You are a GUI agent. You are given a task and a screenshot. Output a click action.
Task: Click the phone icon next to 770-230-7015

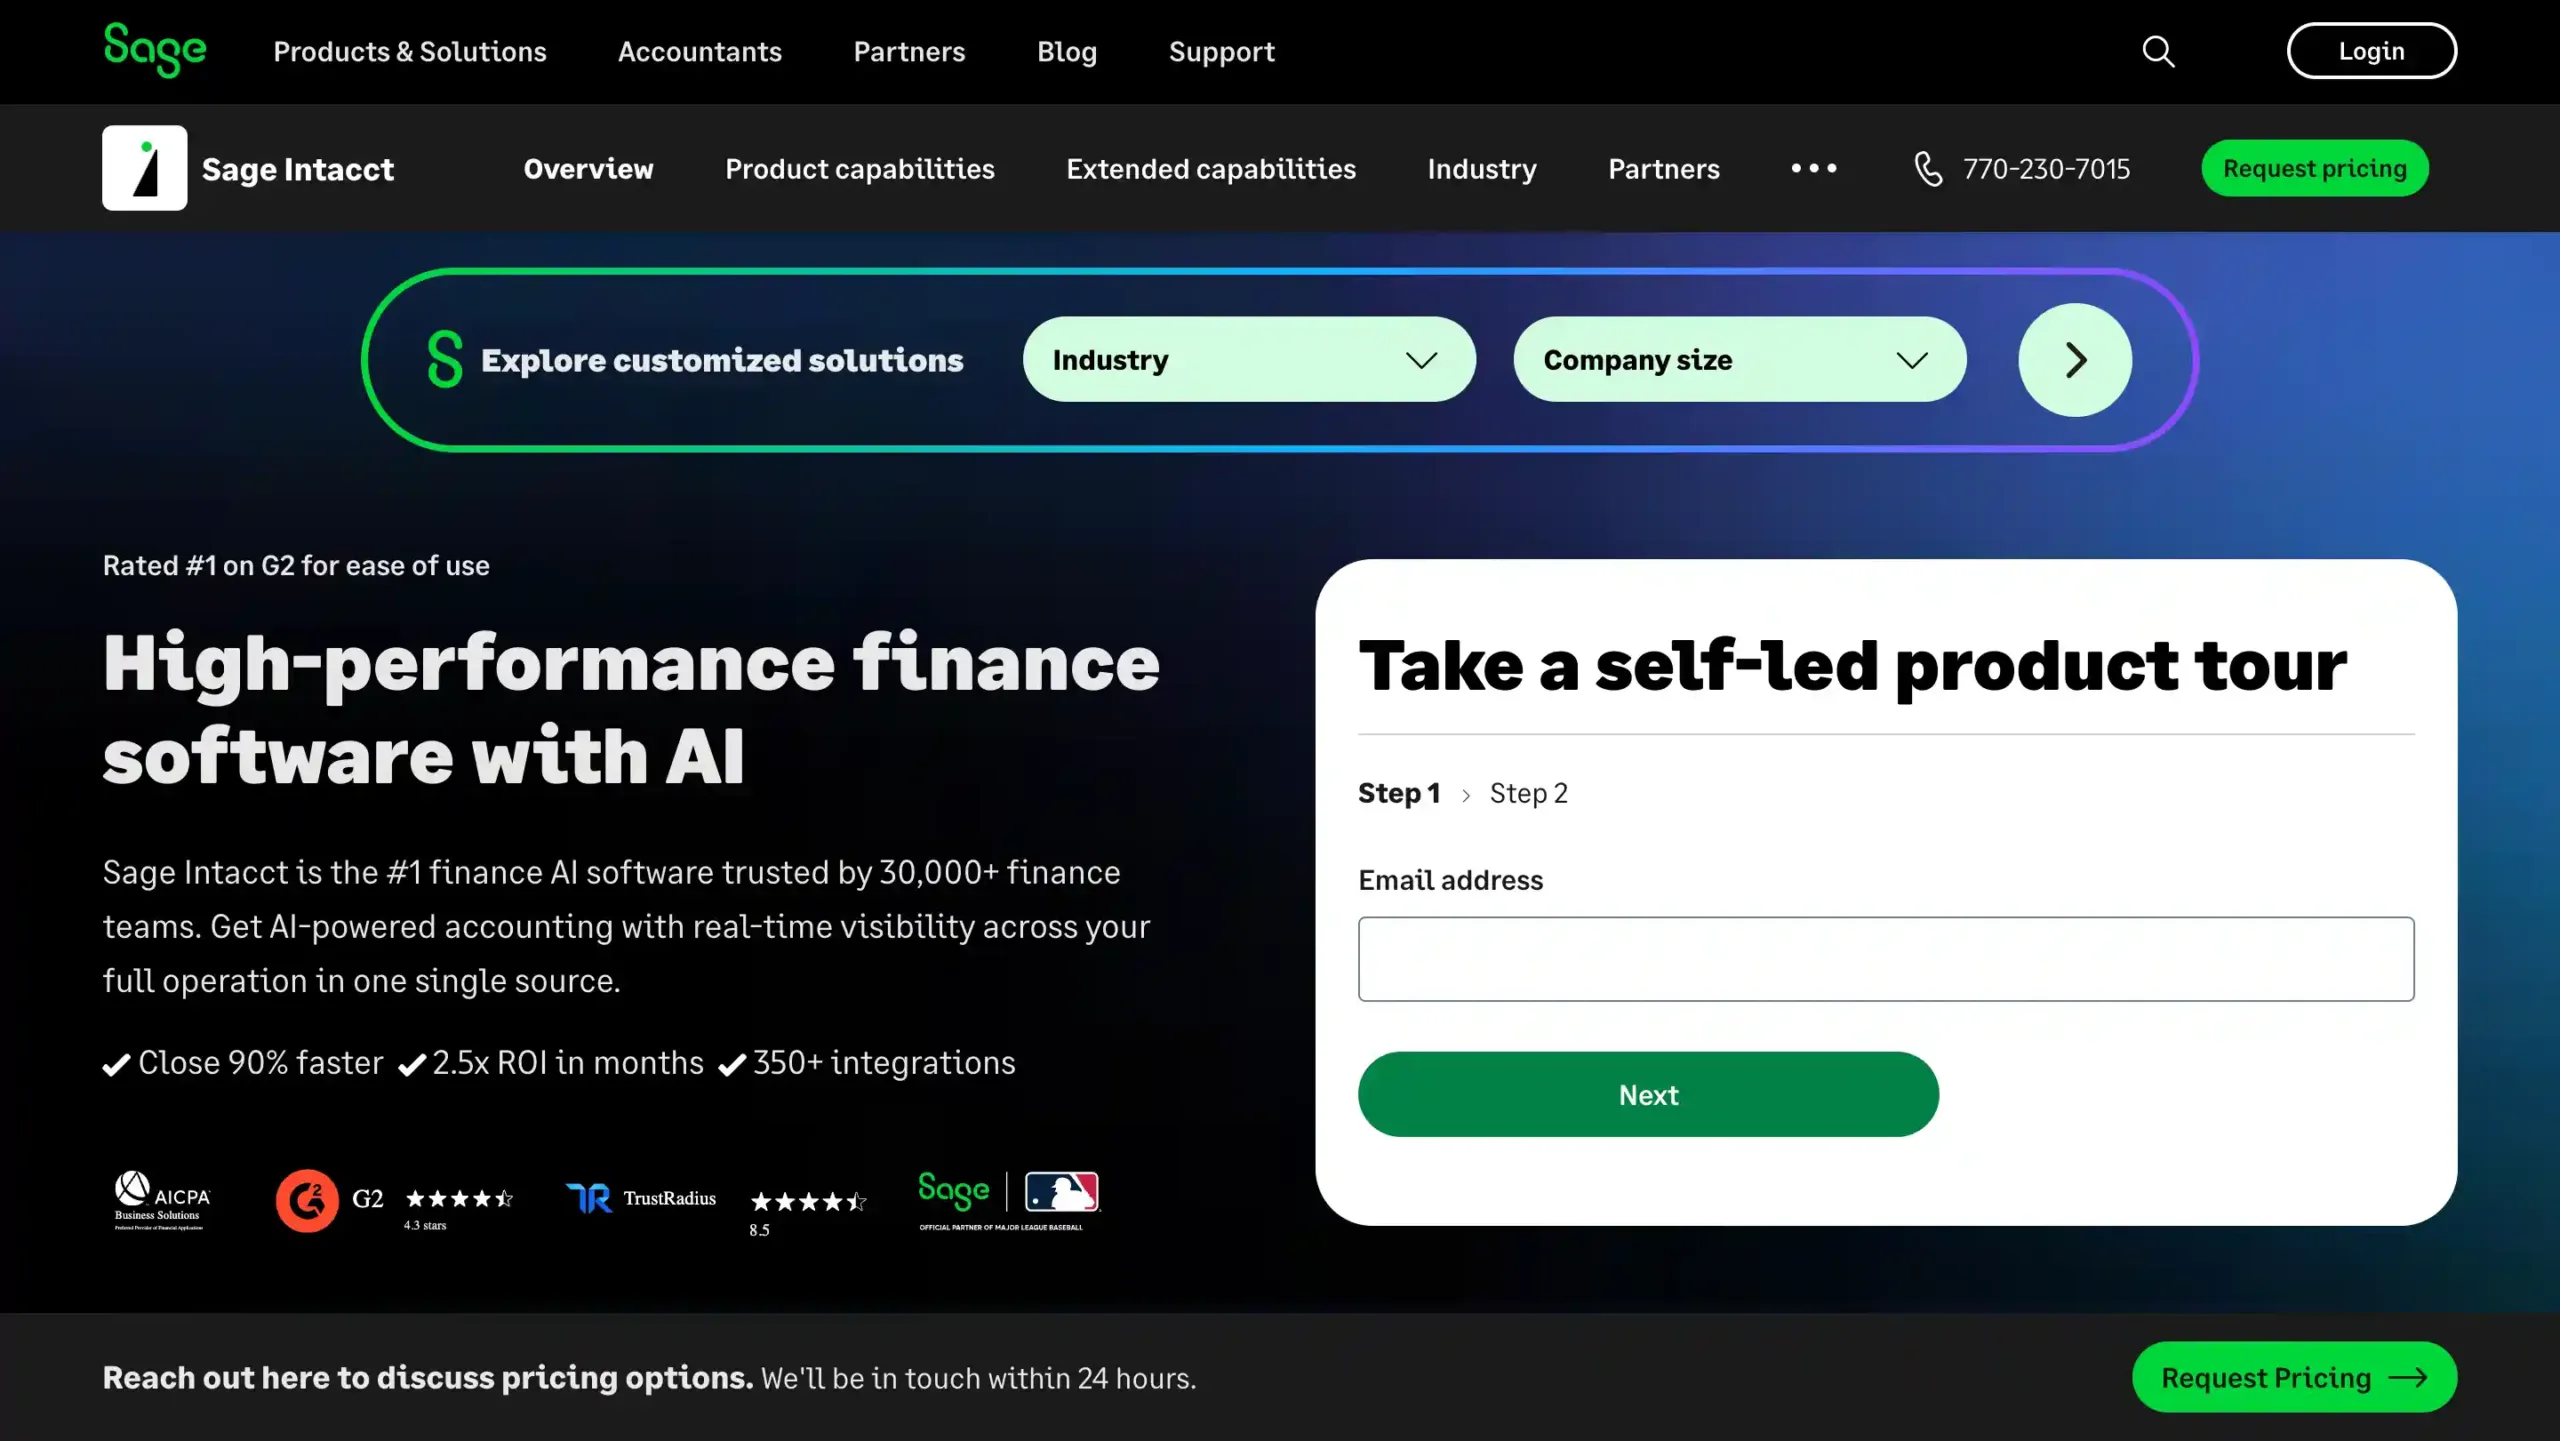click(1928, 168)
